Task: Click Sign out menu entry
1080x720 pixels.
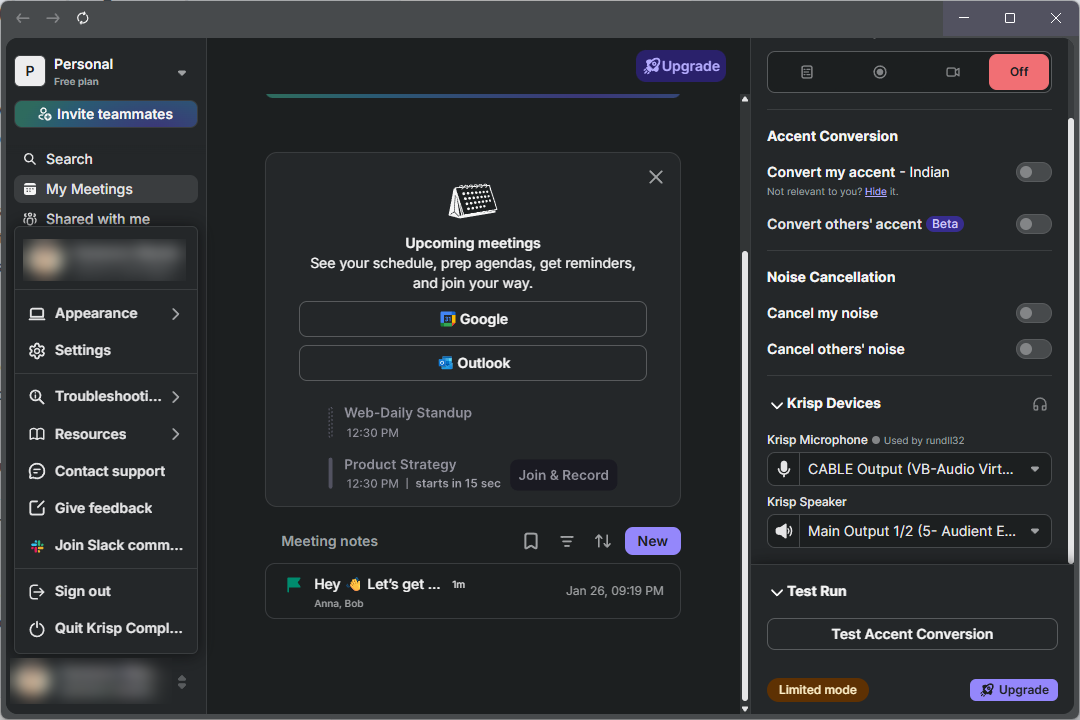Action: tap(106, 591)
